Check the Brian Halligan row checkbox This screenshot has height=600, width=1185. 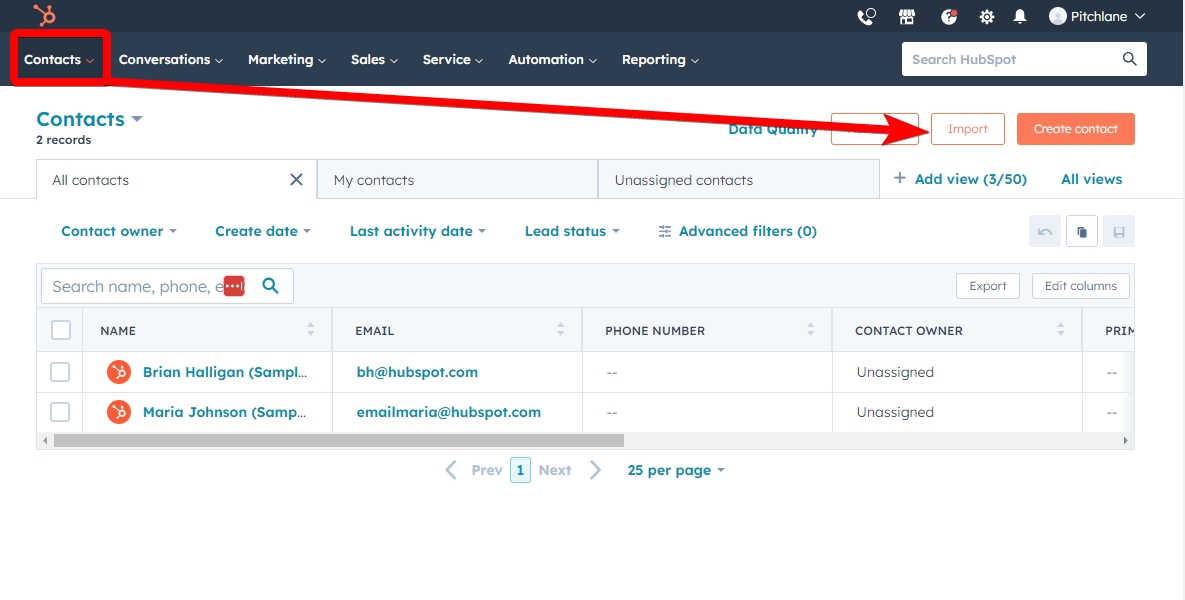(x=60, y=372)
